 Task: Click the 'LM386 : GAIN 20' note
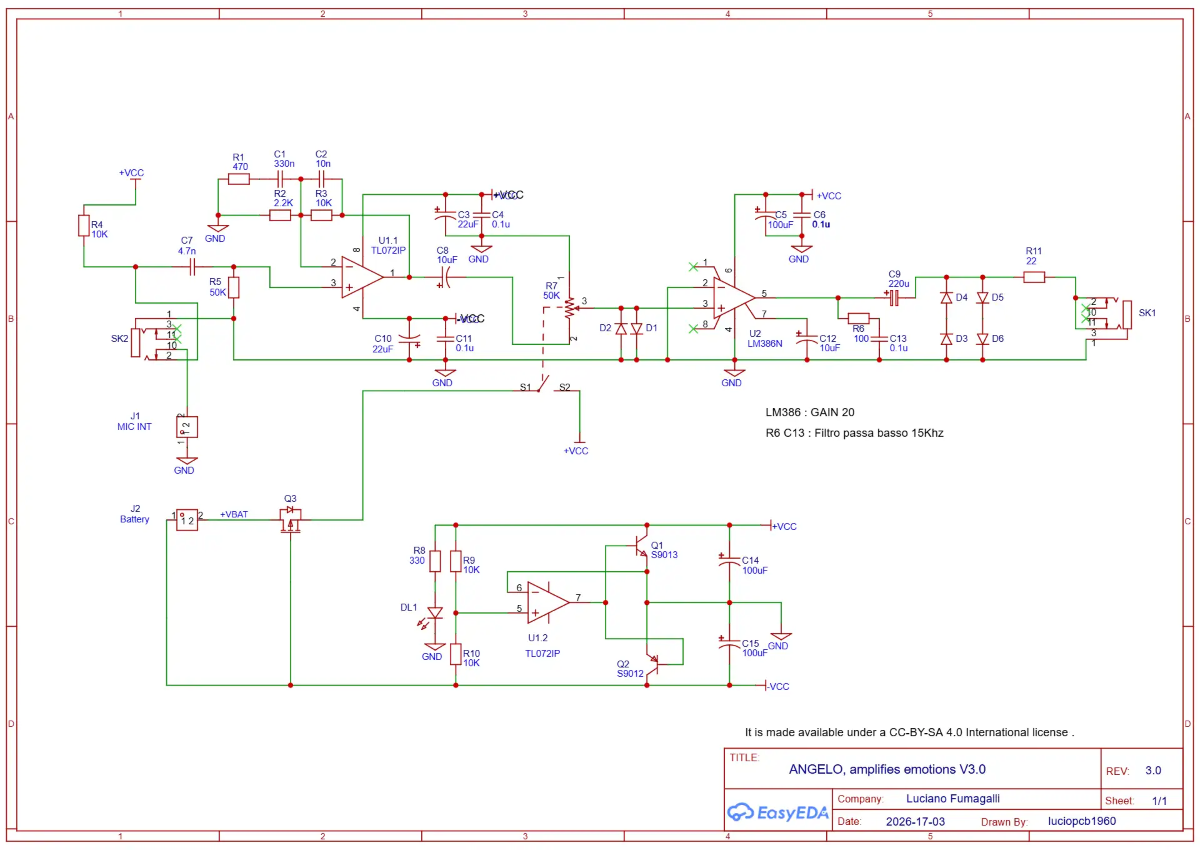pyautogui.click(x=810, y=412)
